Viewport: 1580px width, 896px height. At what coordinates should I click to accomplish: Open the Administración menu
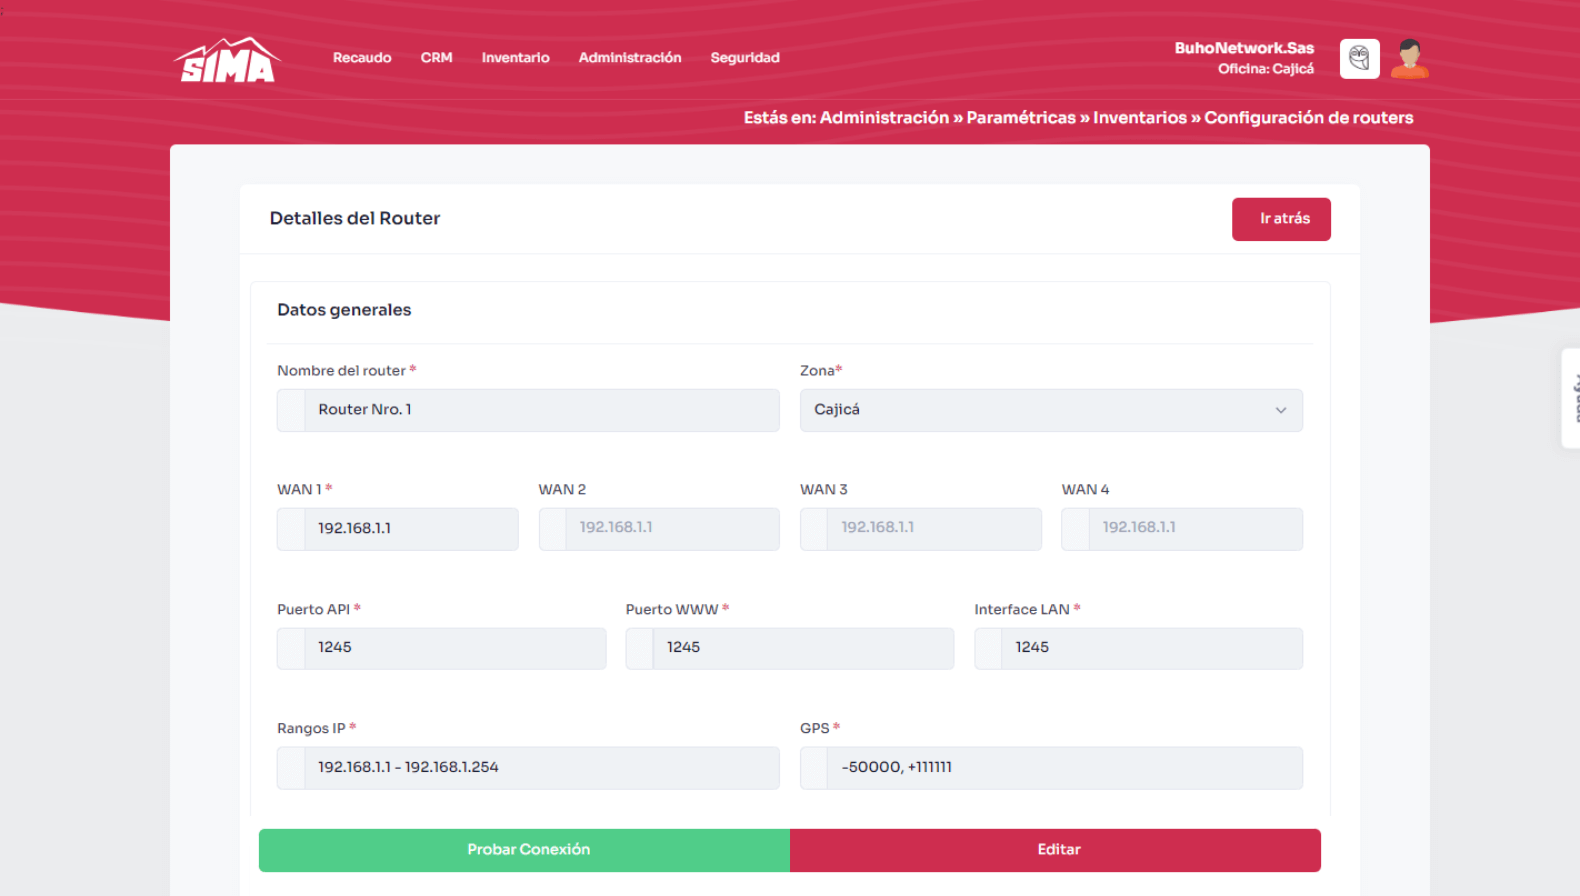[x=629, y=58]
